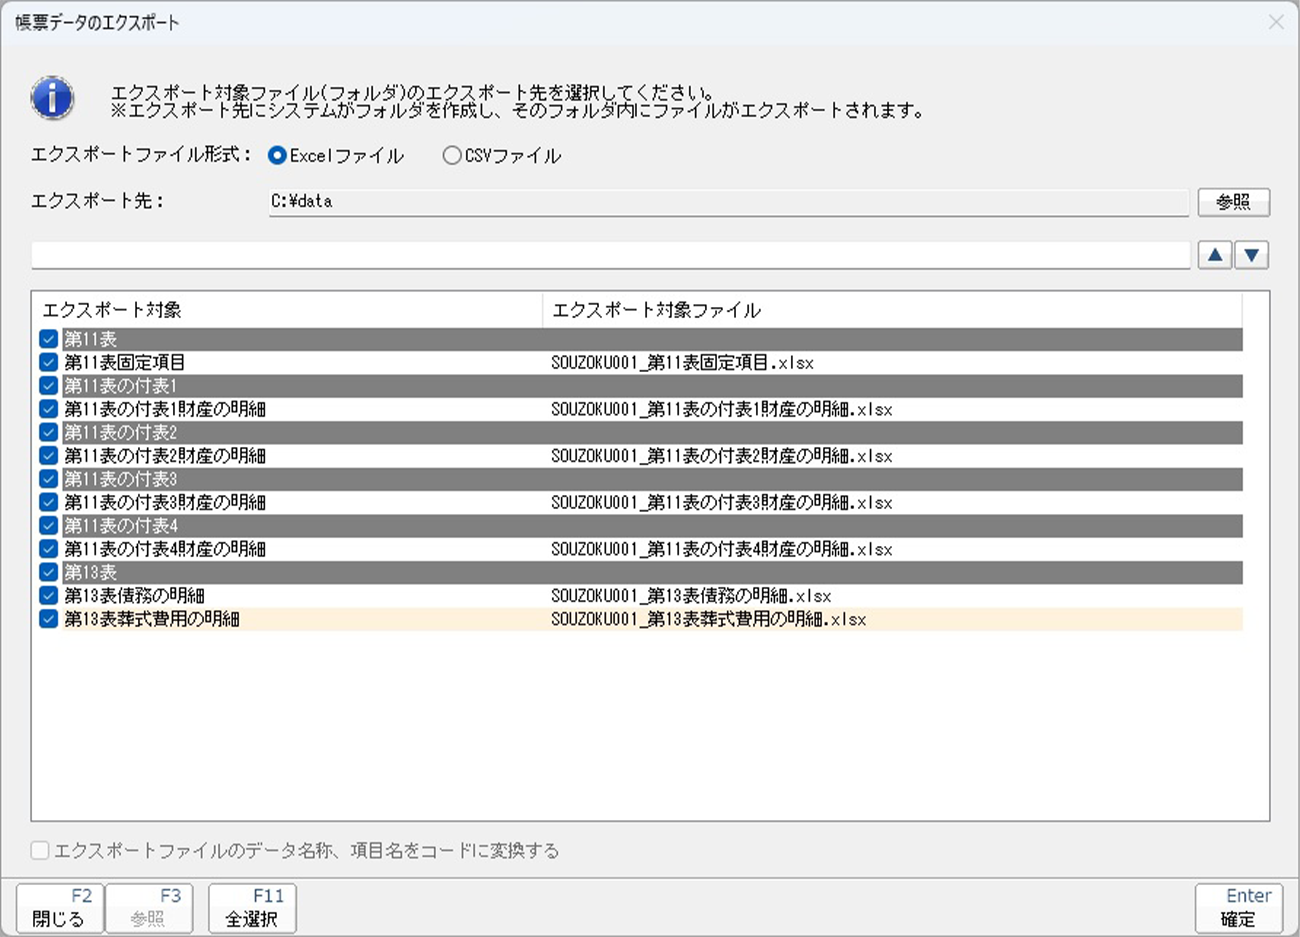Uncheck the 第13表 group checkbox

48,572
